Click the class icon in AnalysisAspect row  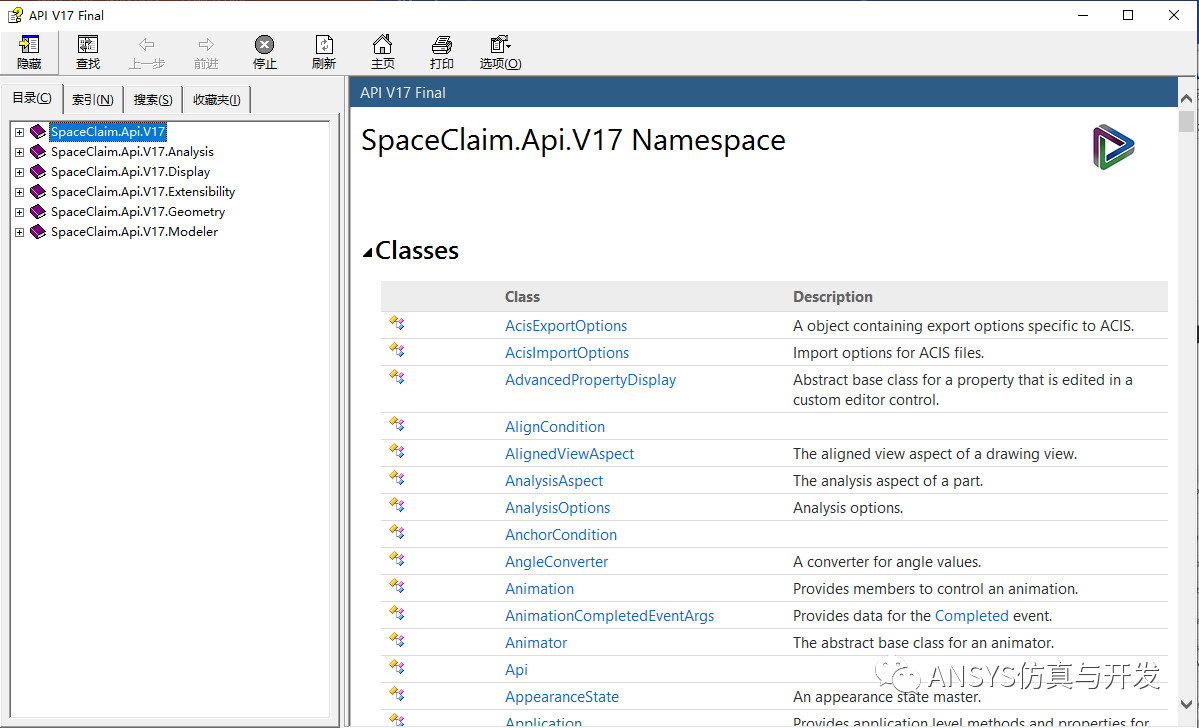click(397, 478)
